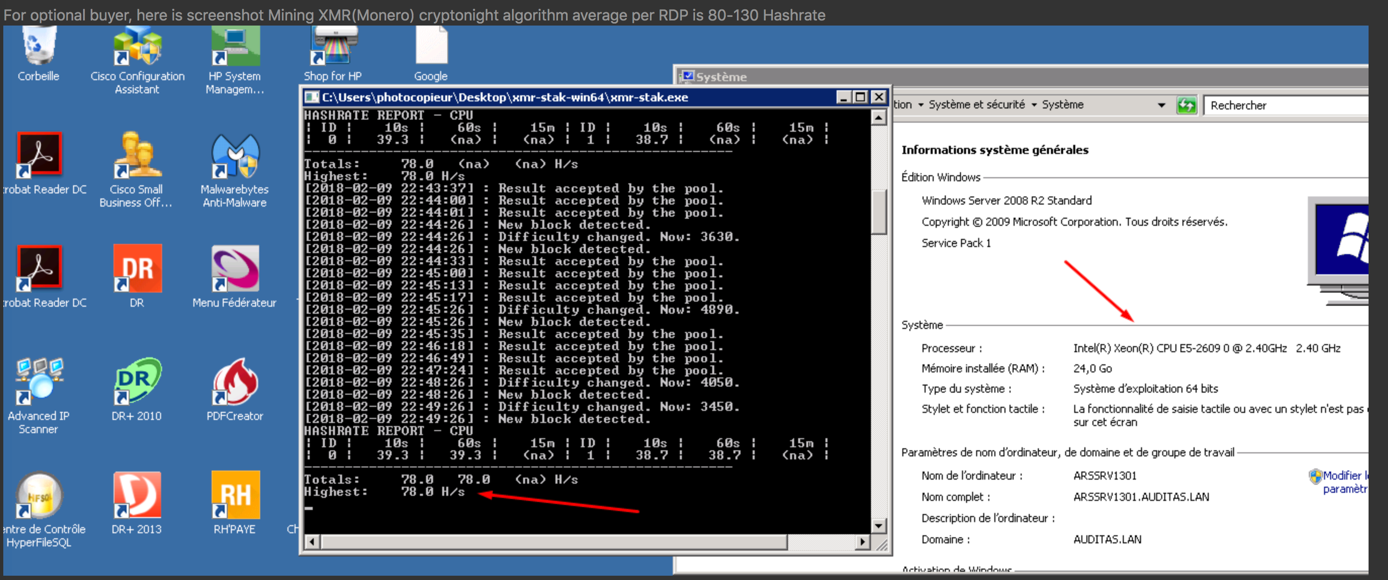Open the Corbeille recycle bin
1388x580 pixels.
click(x=37, y=45)
